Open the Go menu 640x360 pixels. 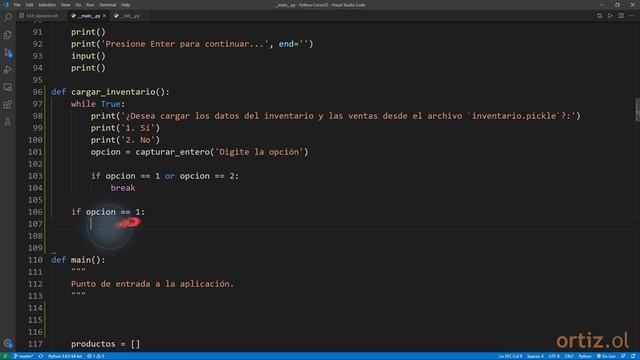[78, 5]
